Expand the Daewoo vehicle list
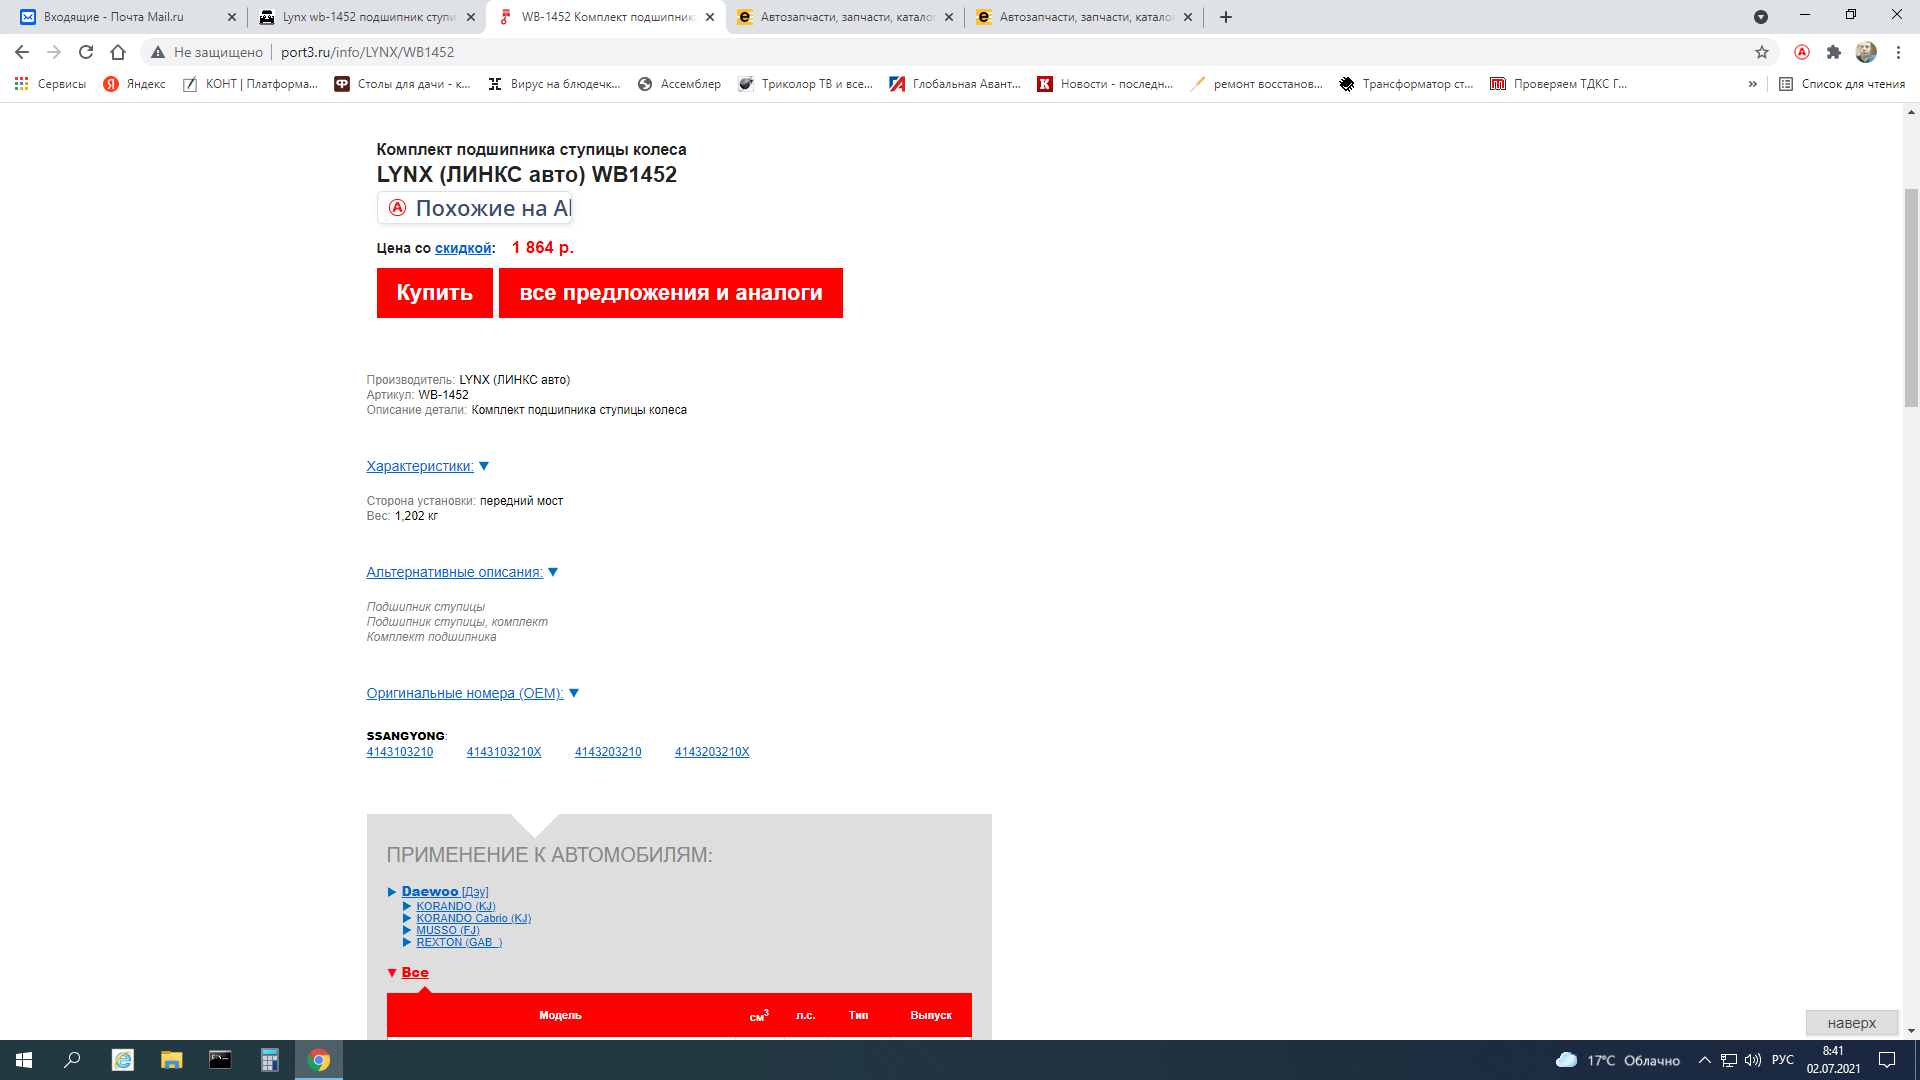 point(429,891)
